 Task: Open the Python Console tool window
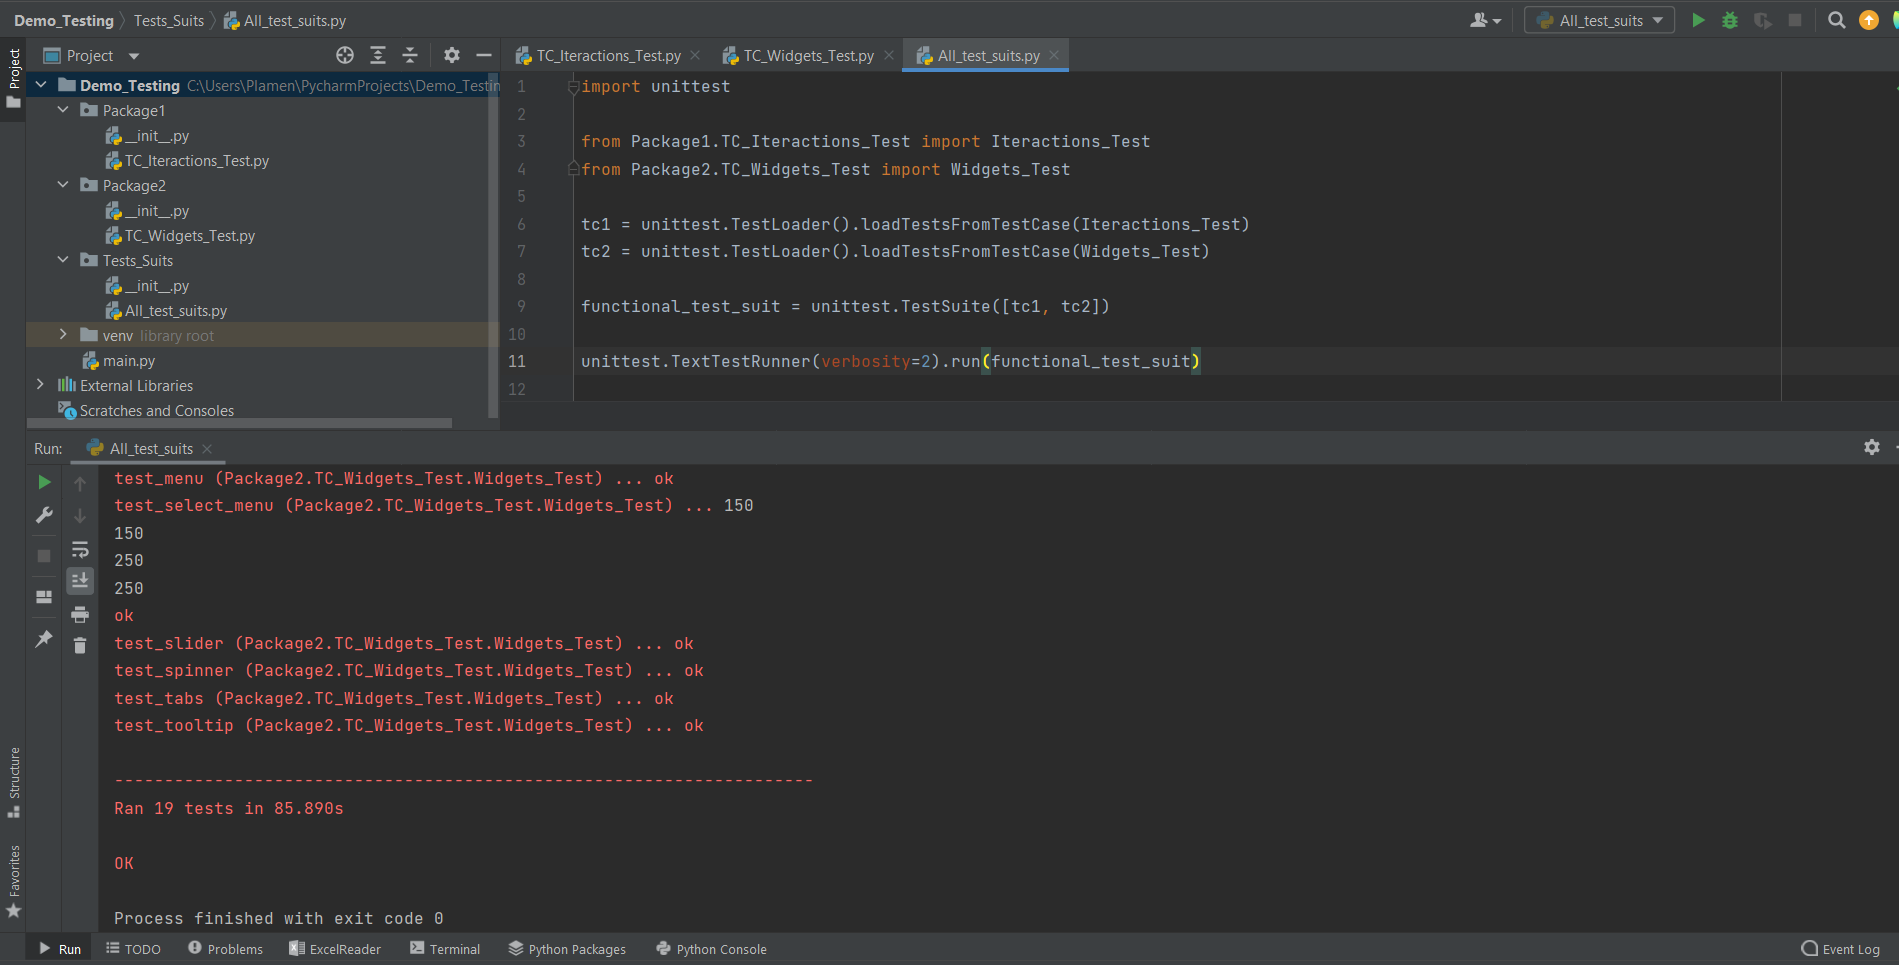pos(711,948)
